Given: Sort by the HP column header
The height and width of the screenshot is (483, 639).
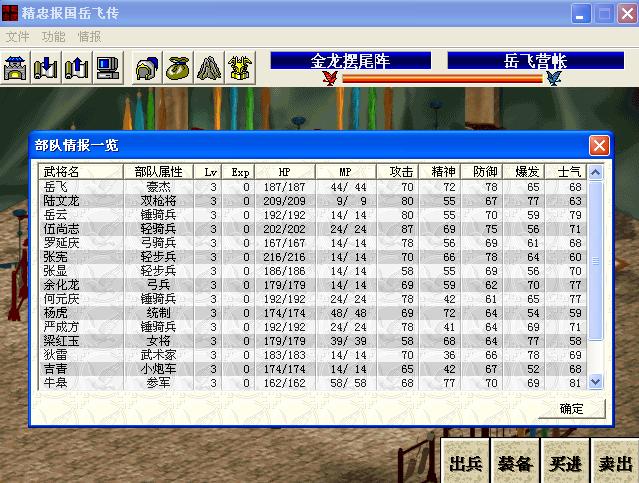Looking at the screenshot, I should click(x=284, y=172).
